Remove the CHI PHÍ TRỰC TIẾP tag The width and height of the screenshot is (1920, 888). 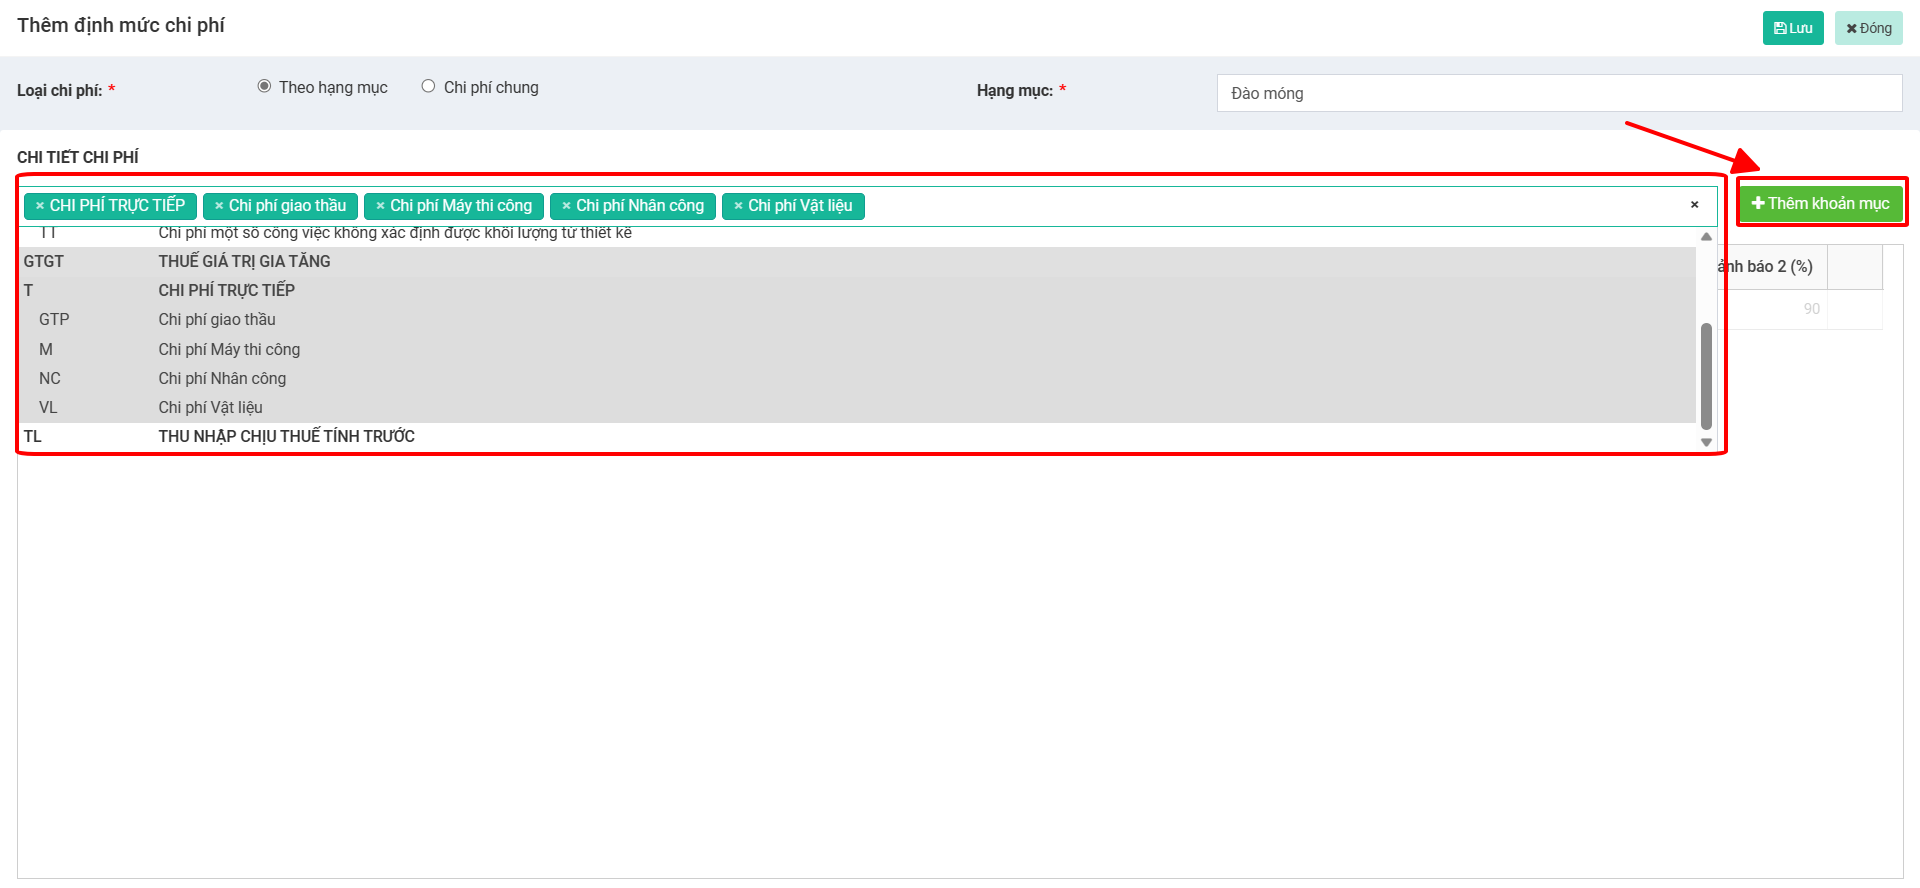(x=40, y=206)
